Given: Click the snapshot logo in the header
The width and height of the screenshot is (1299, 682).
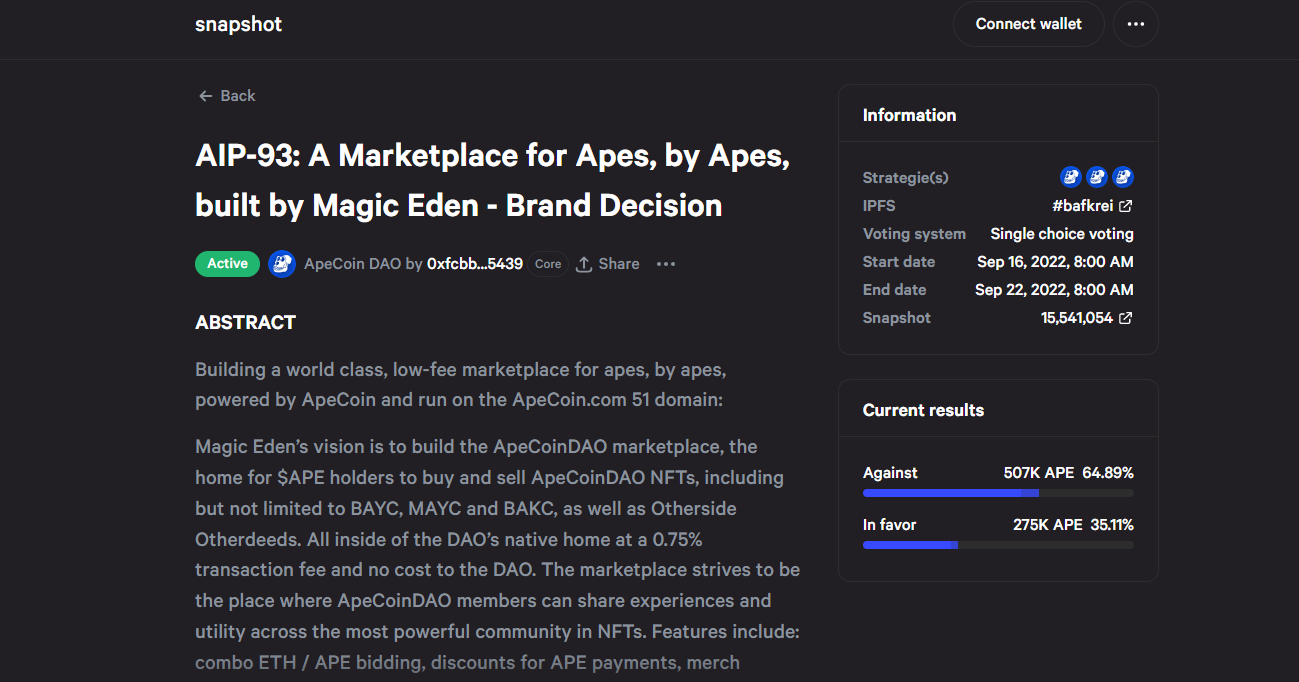Looking at the screenshot, I should [238, 24].
